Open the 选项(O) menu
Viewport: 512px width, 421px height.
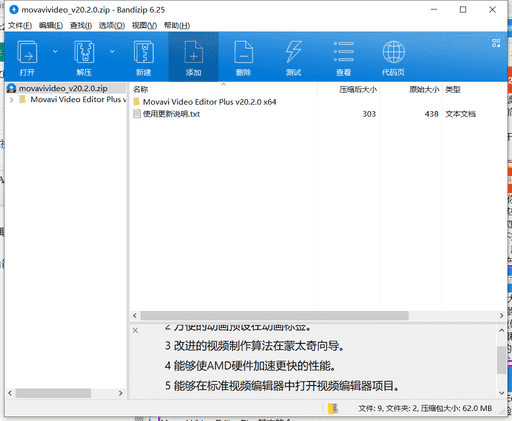coord(112,26)
